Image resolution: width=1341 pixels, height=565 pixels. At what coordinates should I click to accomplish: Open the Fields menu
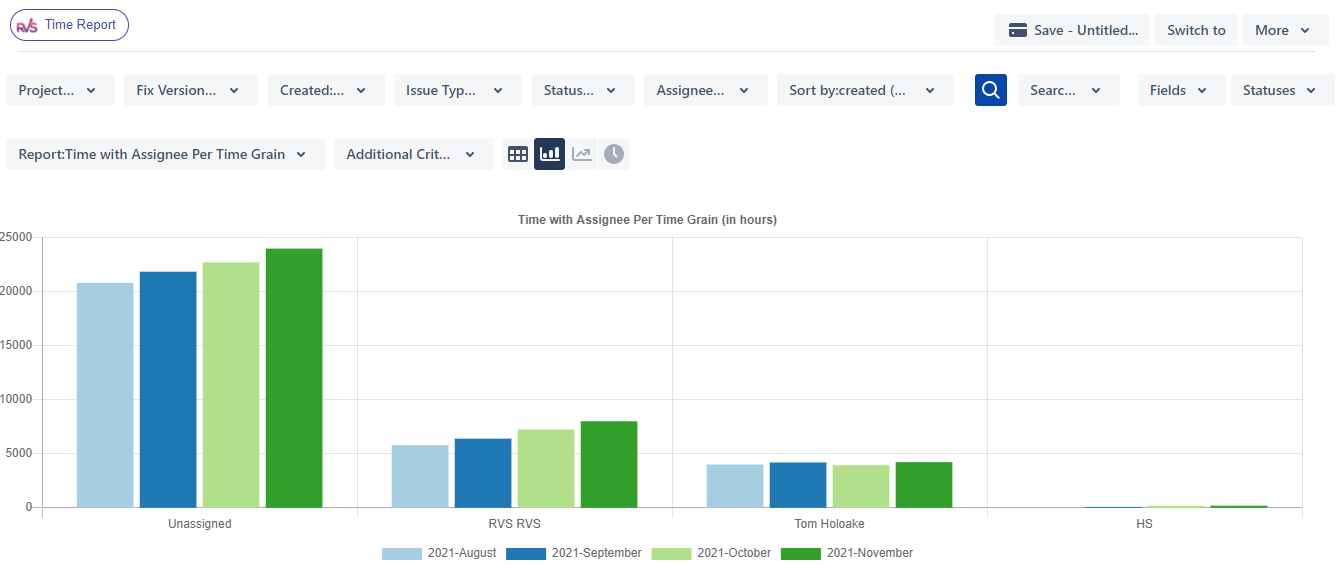(1179, 90)
